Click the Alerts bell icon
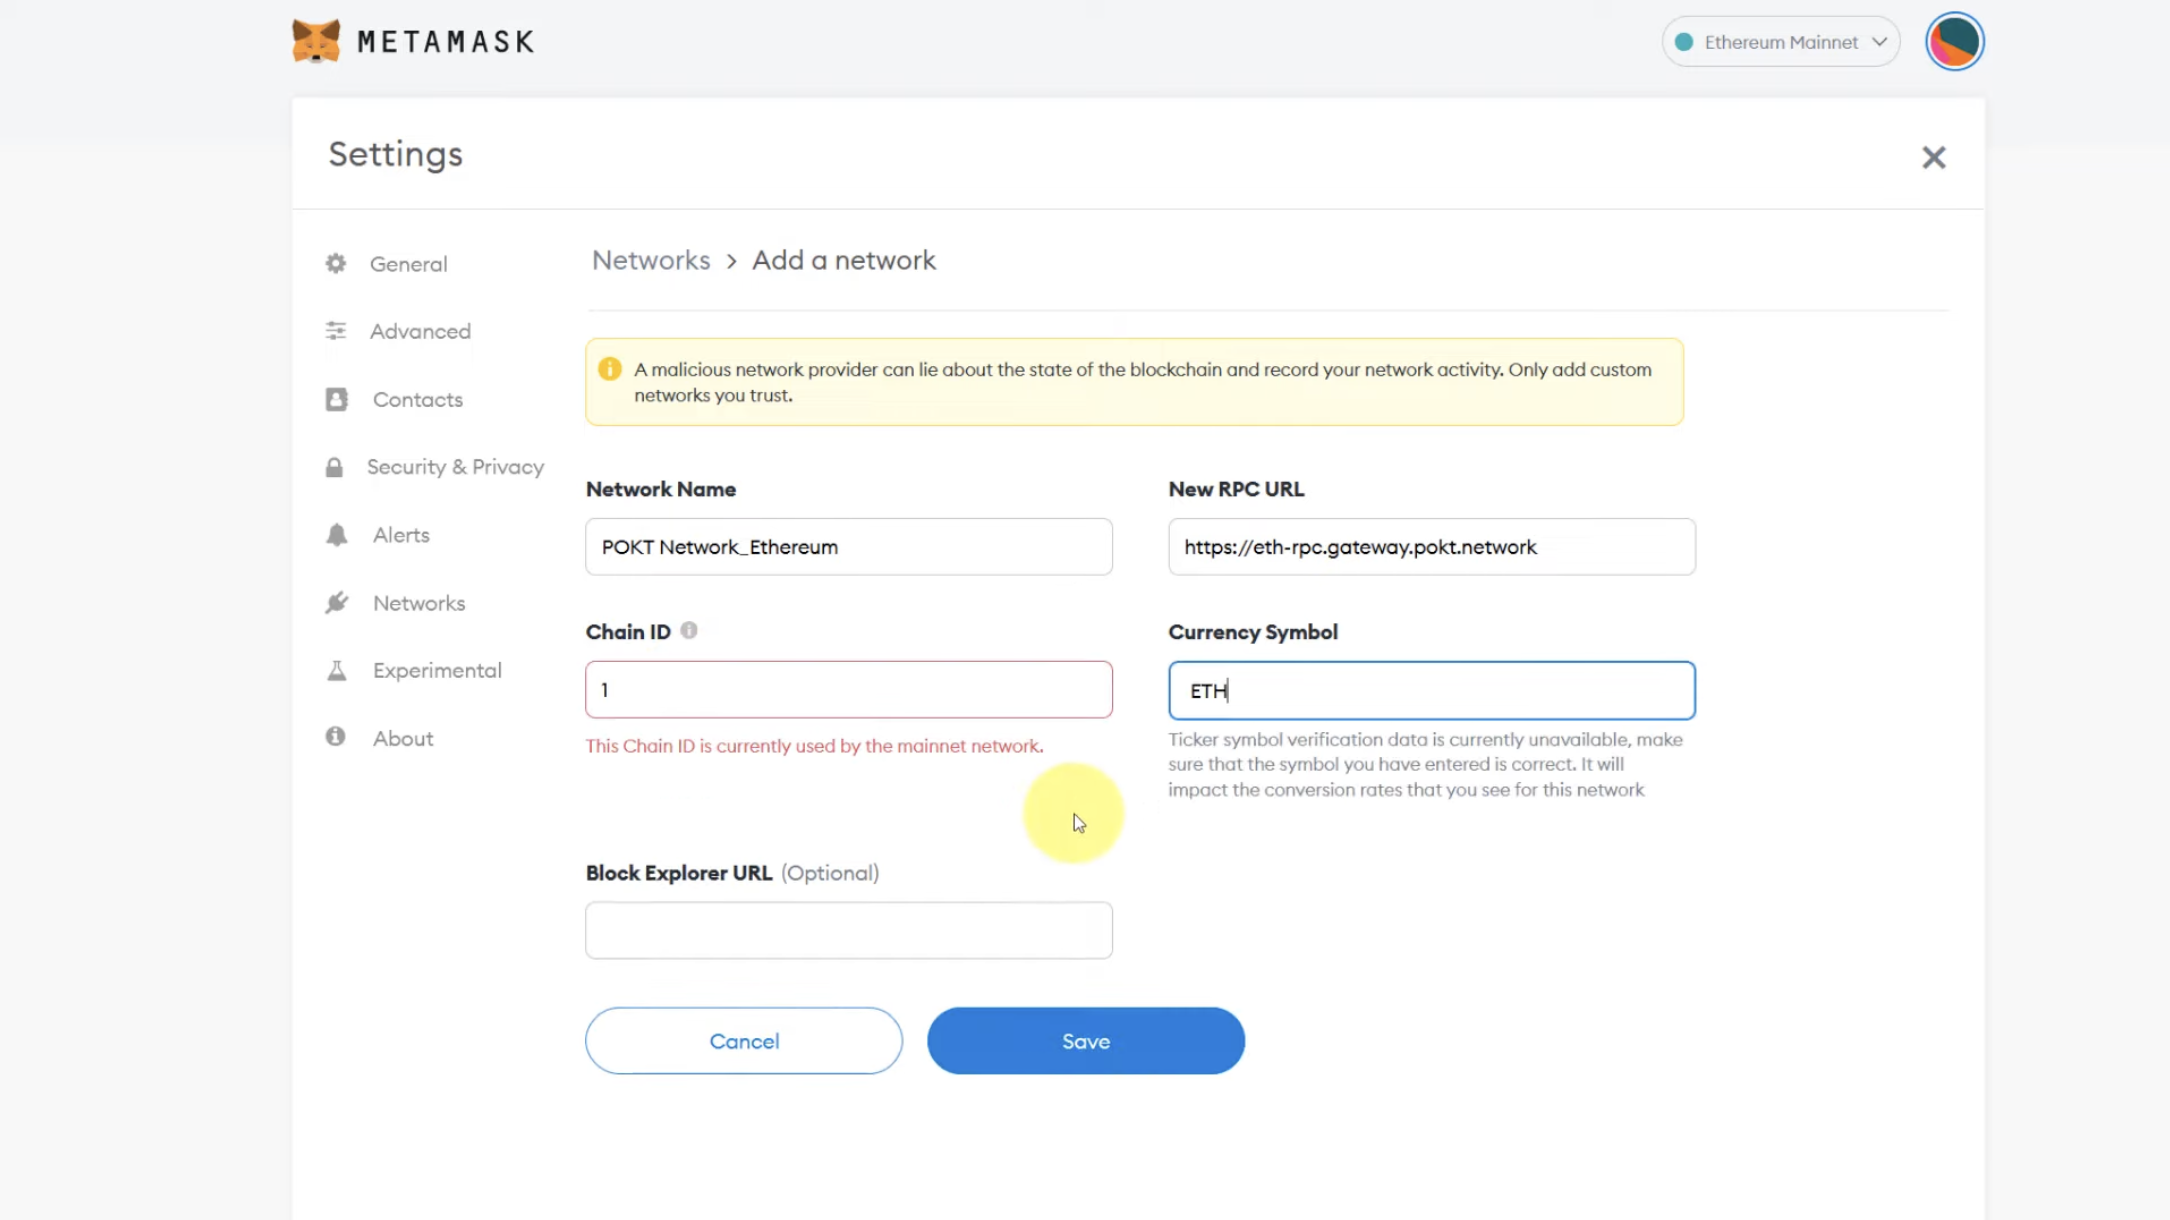This screenshot has height=1220, width=2170. (335, 533)
